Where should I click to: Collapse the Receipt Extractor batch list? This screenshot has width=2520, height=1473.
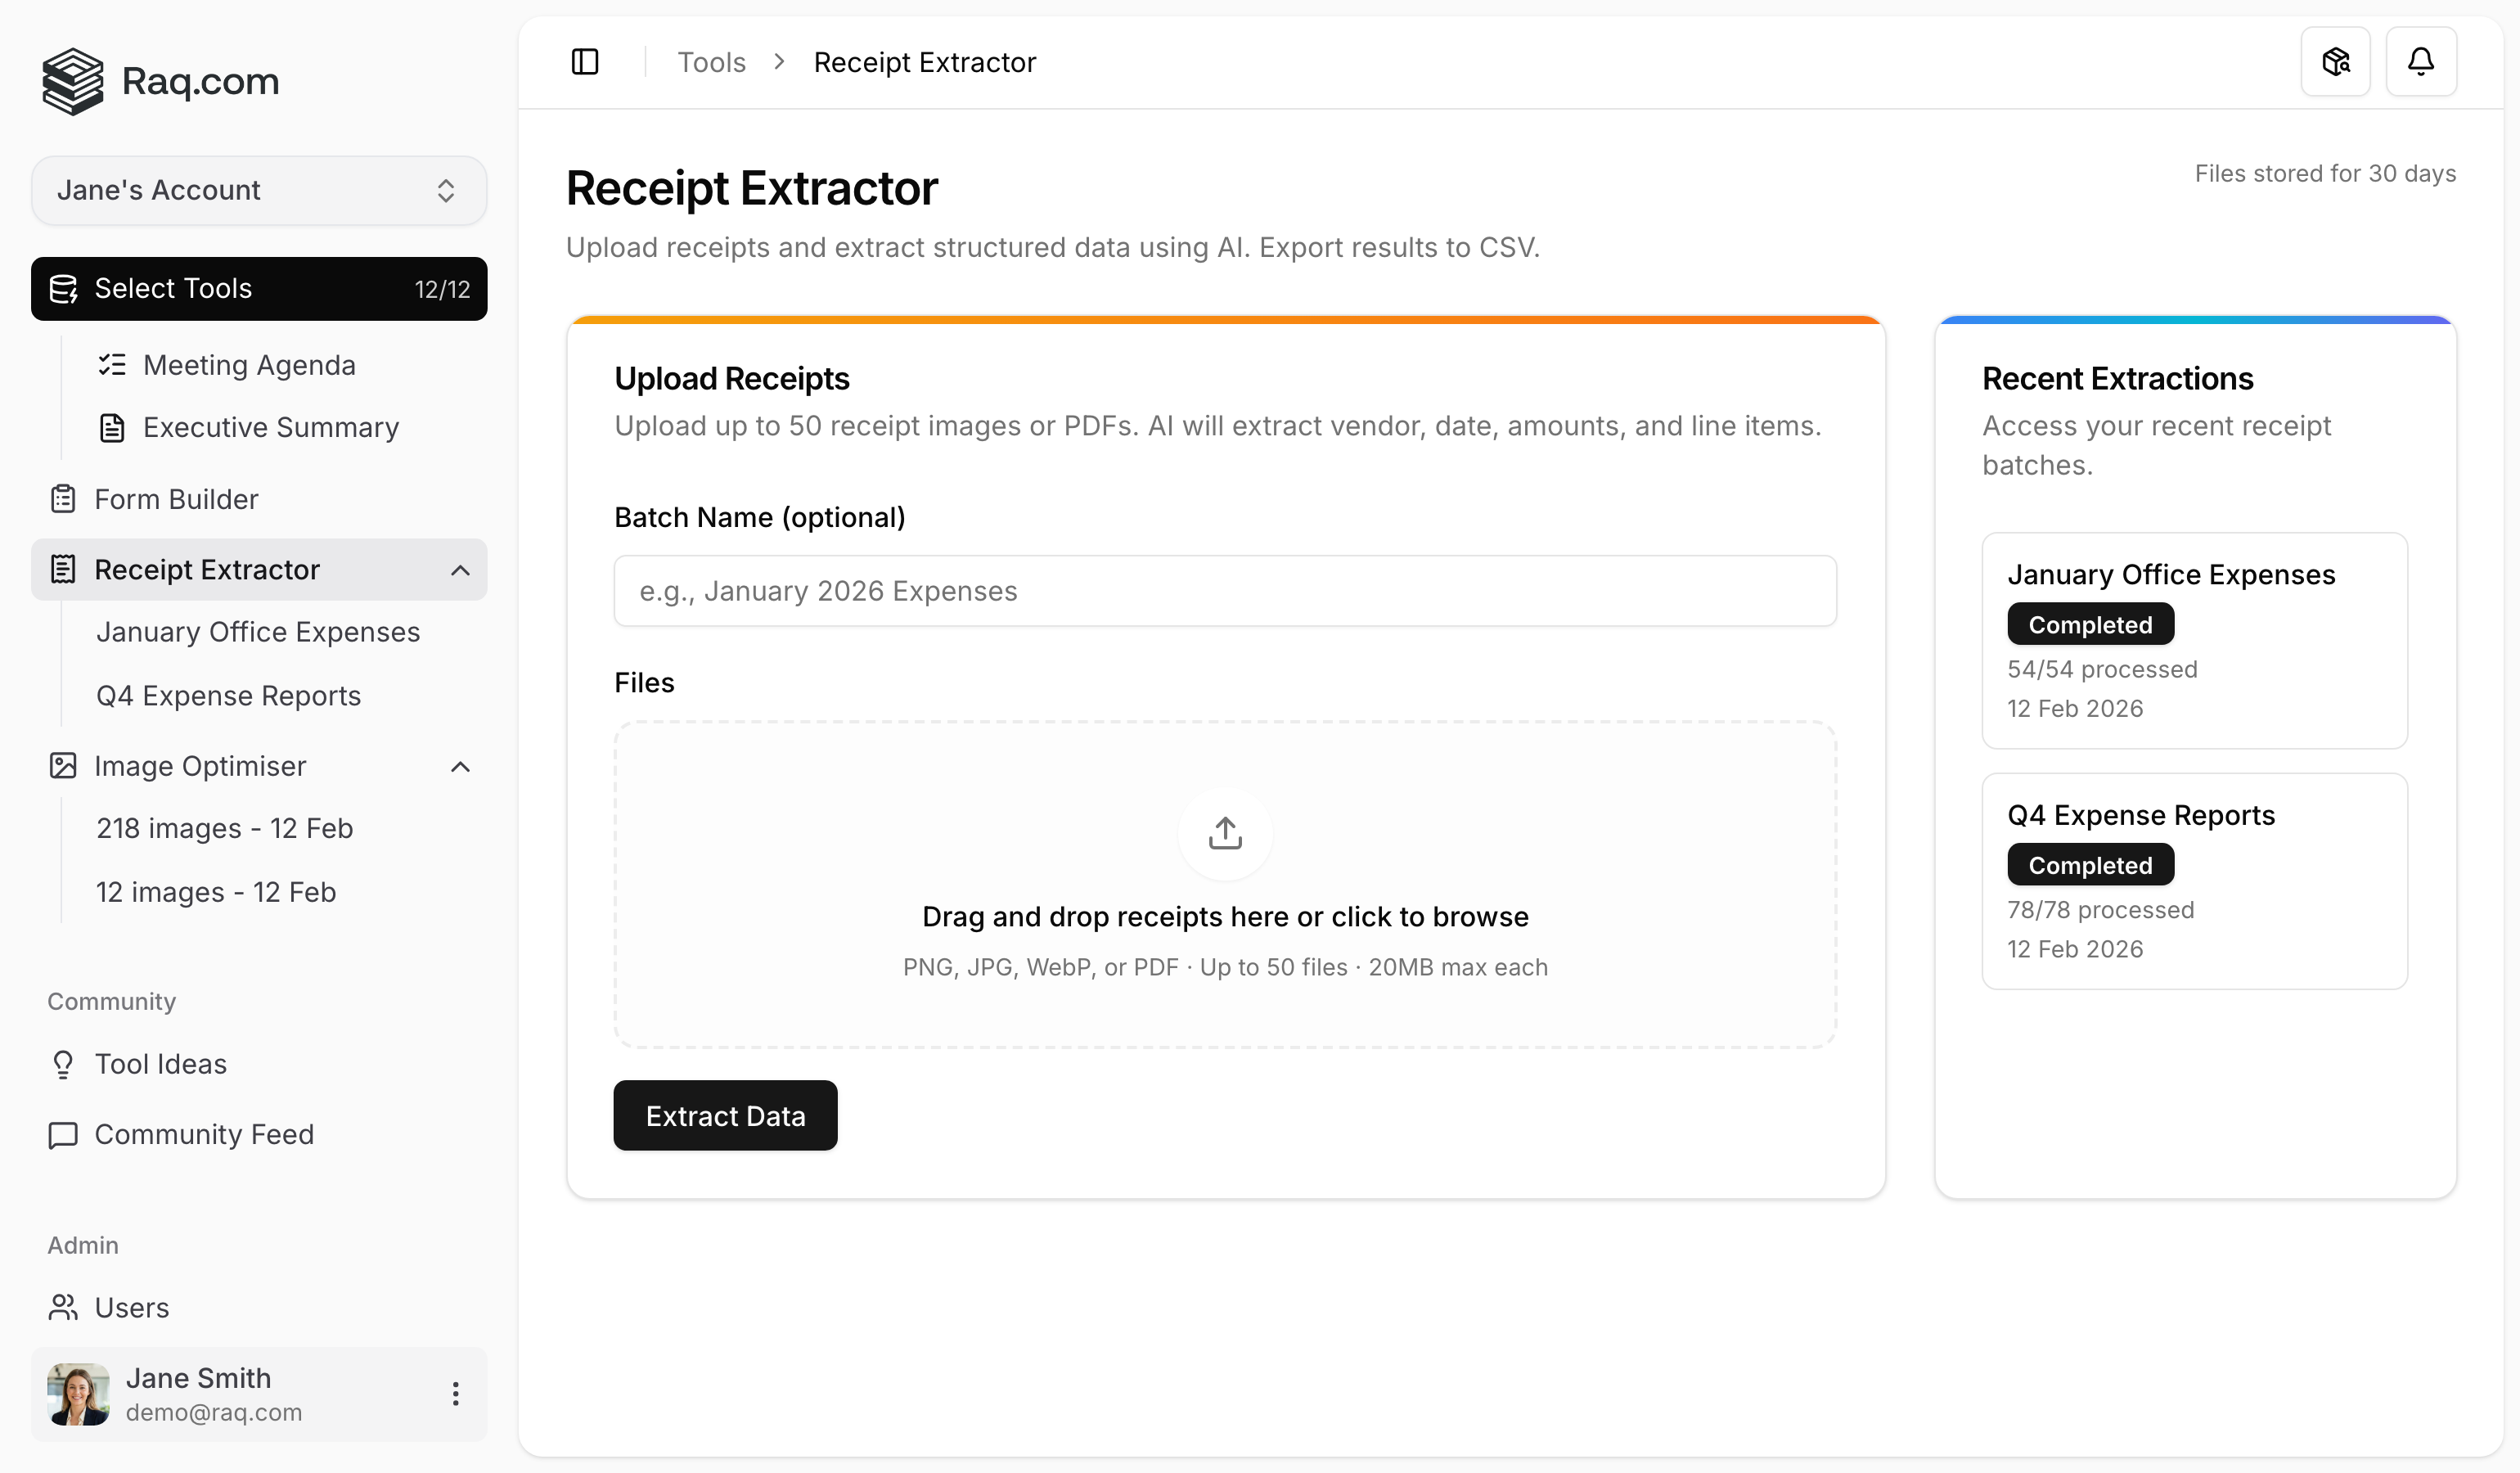[x=461, y=569]
